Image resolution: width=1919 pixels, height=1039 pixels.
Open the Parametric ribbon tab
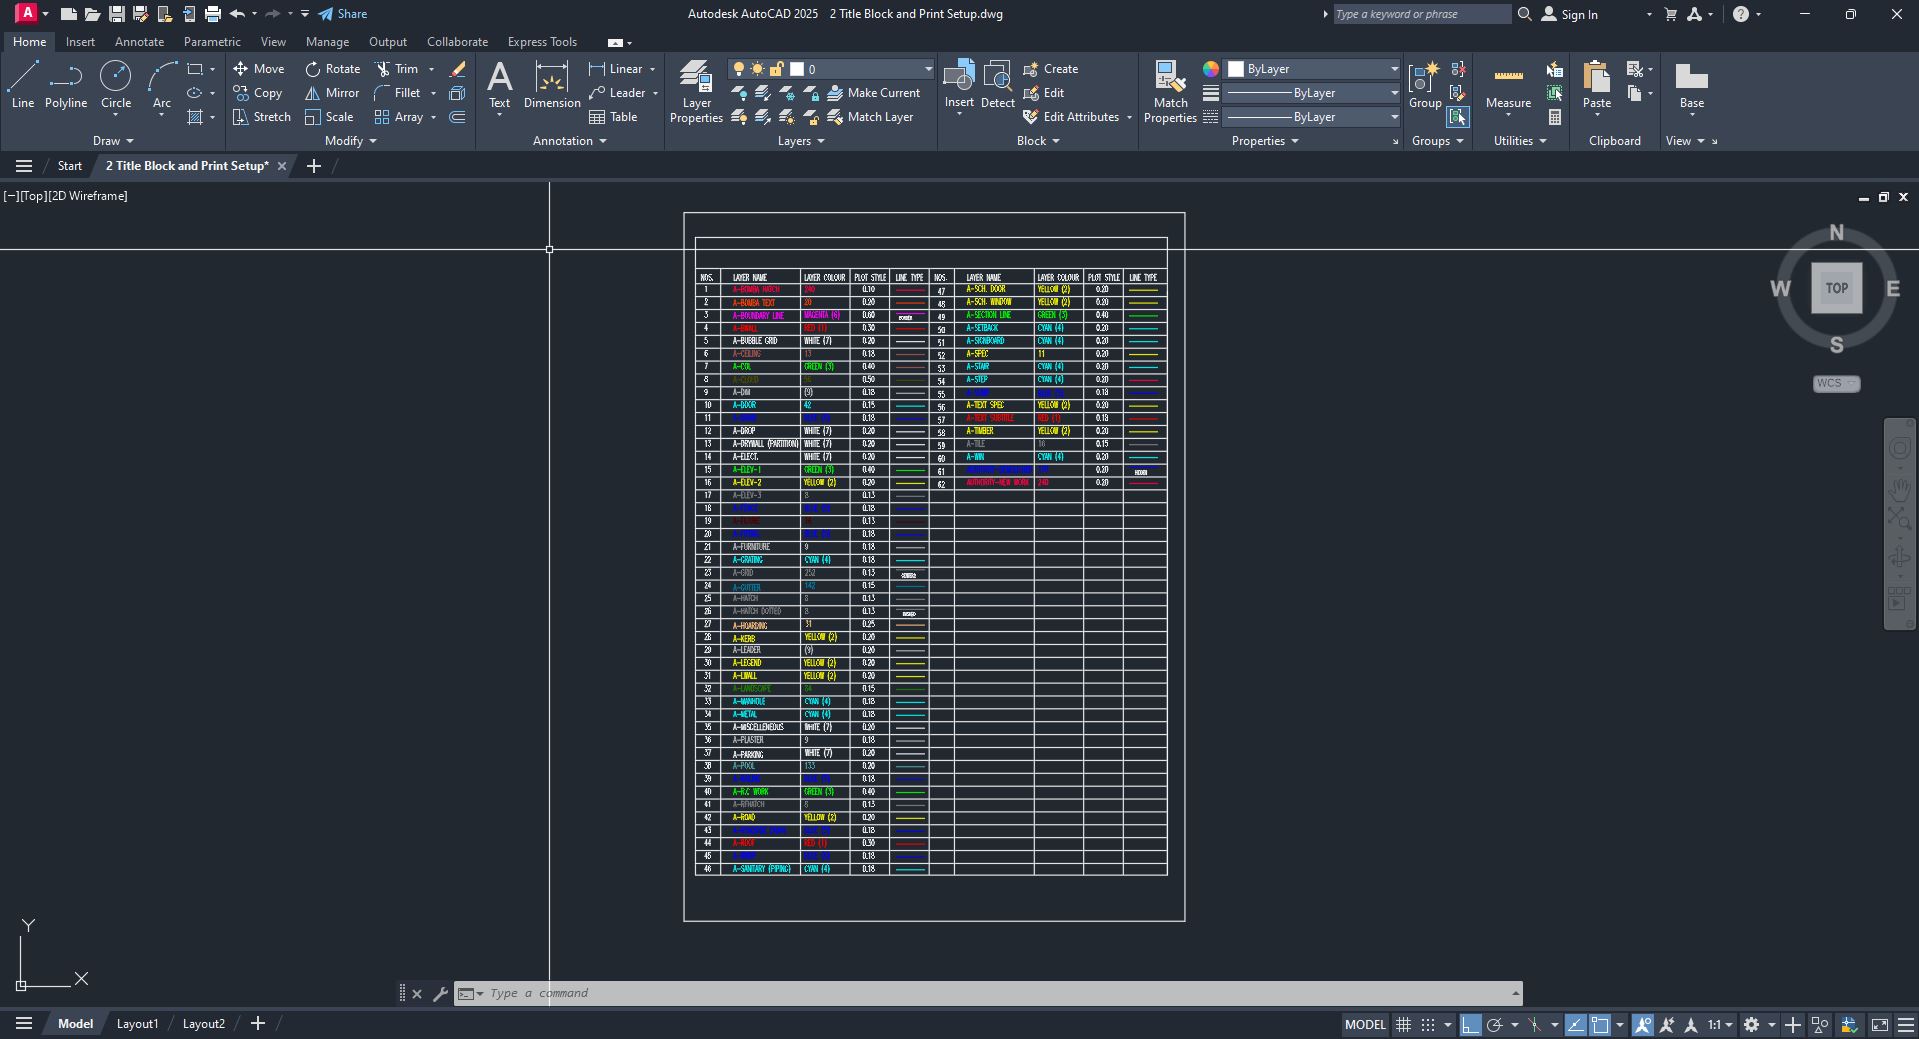pyautogui.click(x=212, y=42)
